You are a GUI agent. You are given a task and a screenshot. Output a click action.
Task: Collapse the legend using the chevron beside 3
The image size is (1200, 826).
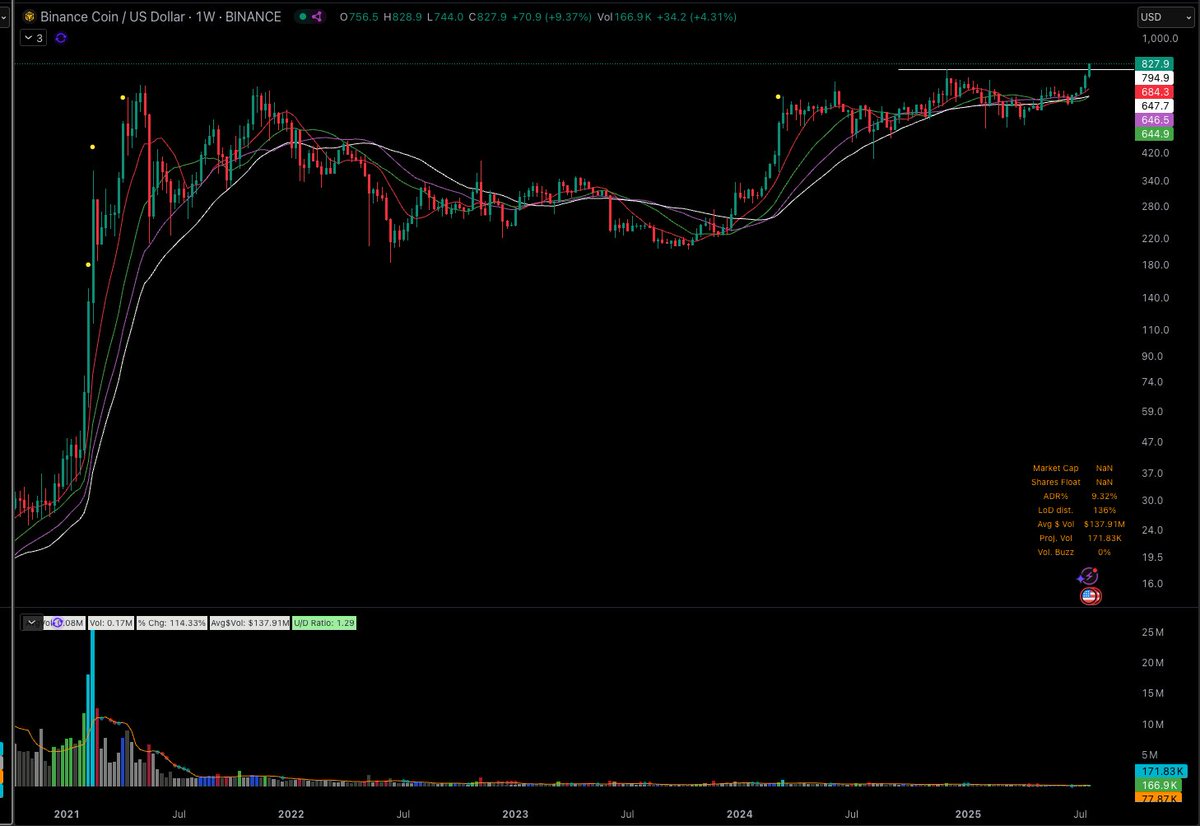(x=30, y=37)
